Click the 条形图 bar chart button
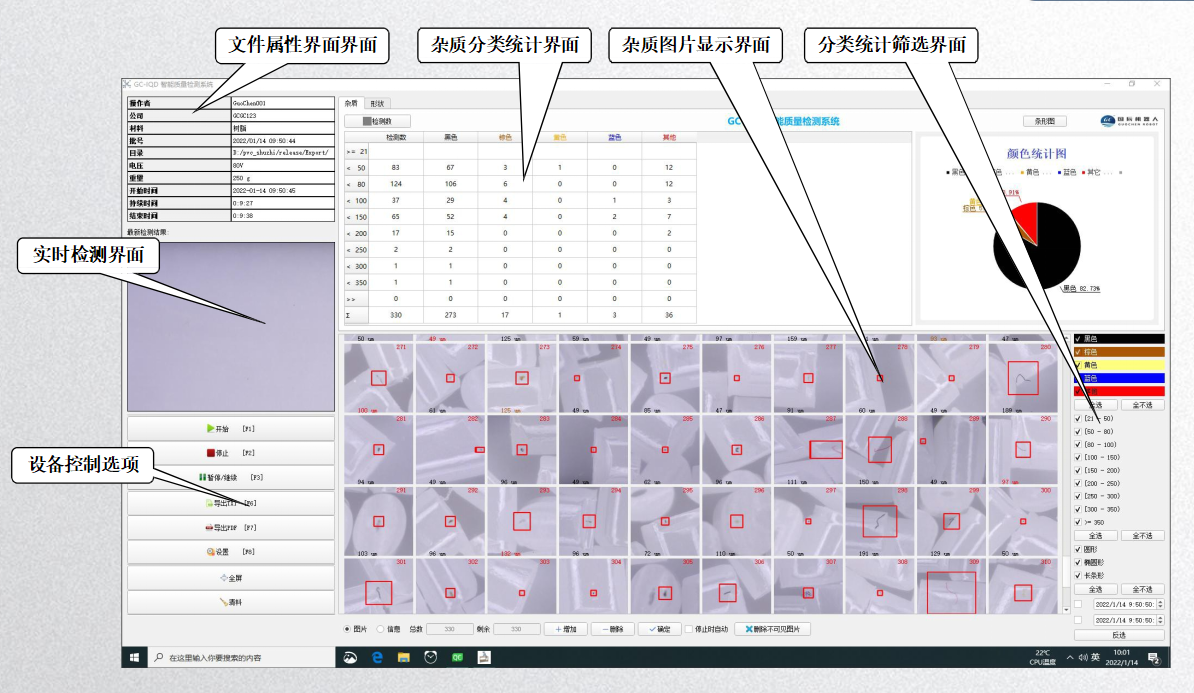Viewport: 1194px width, 693px height. [x=1044, y=120]
